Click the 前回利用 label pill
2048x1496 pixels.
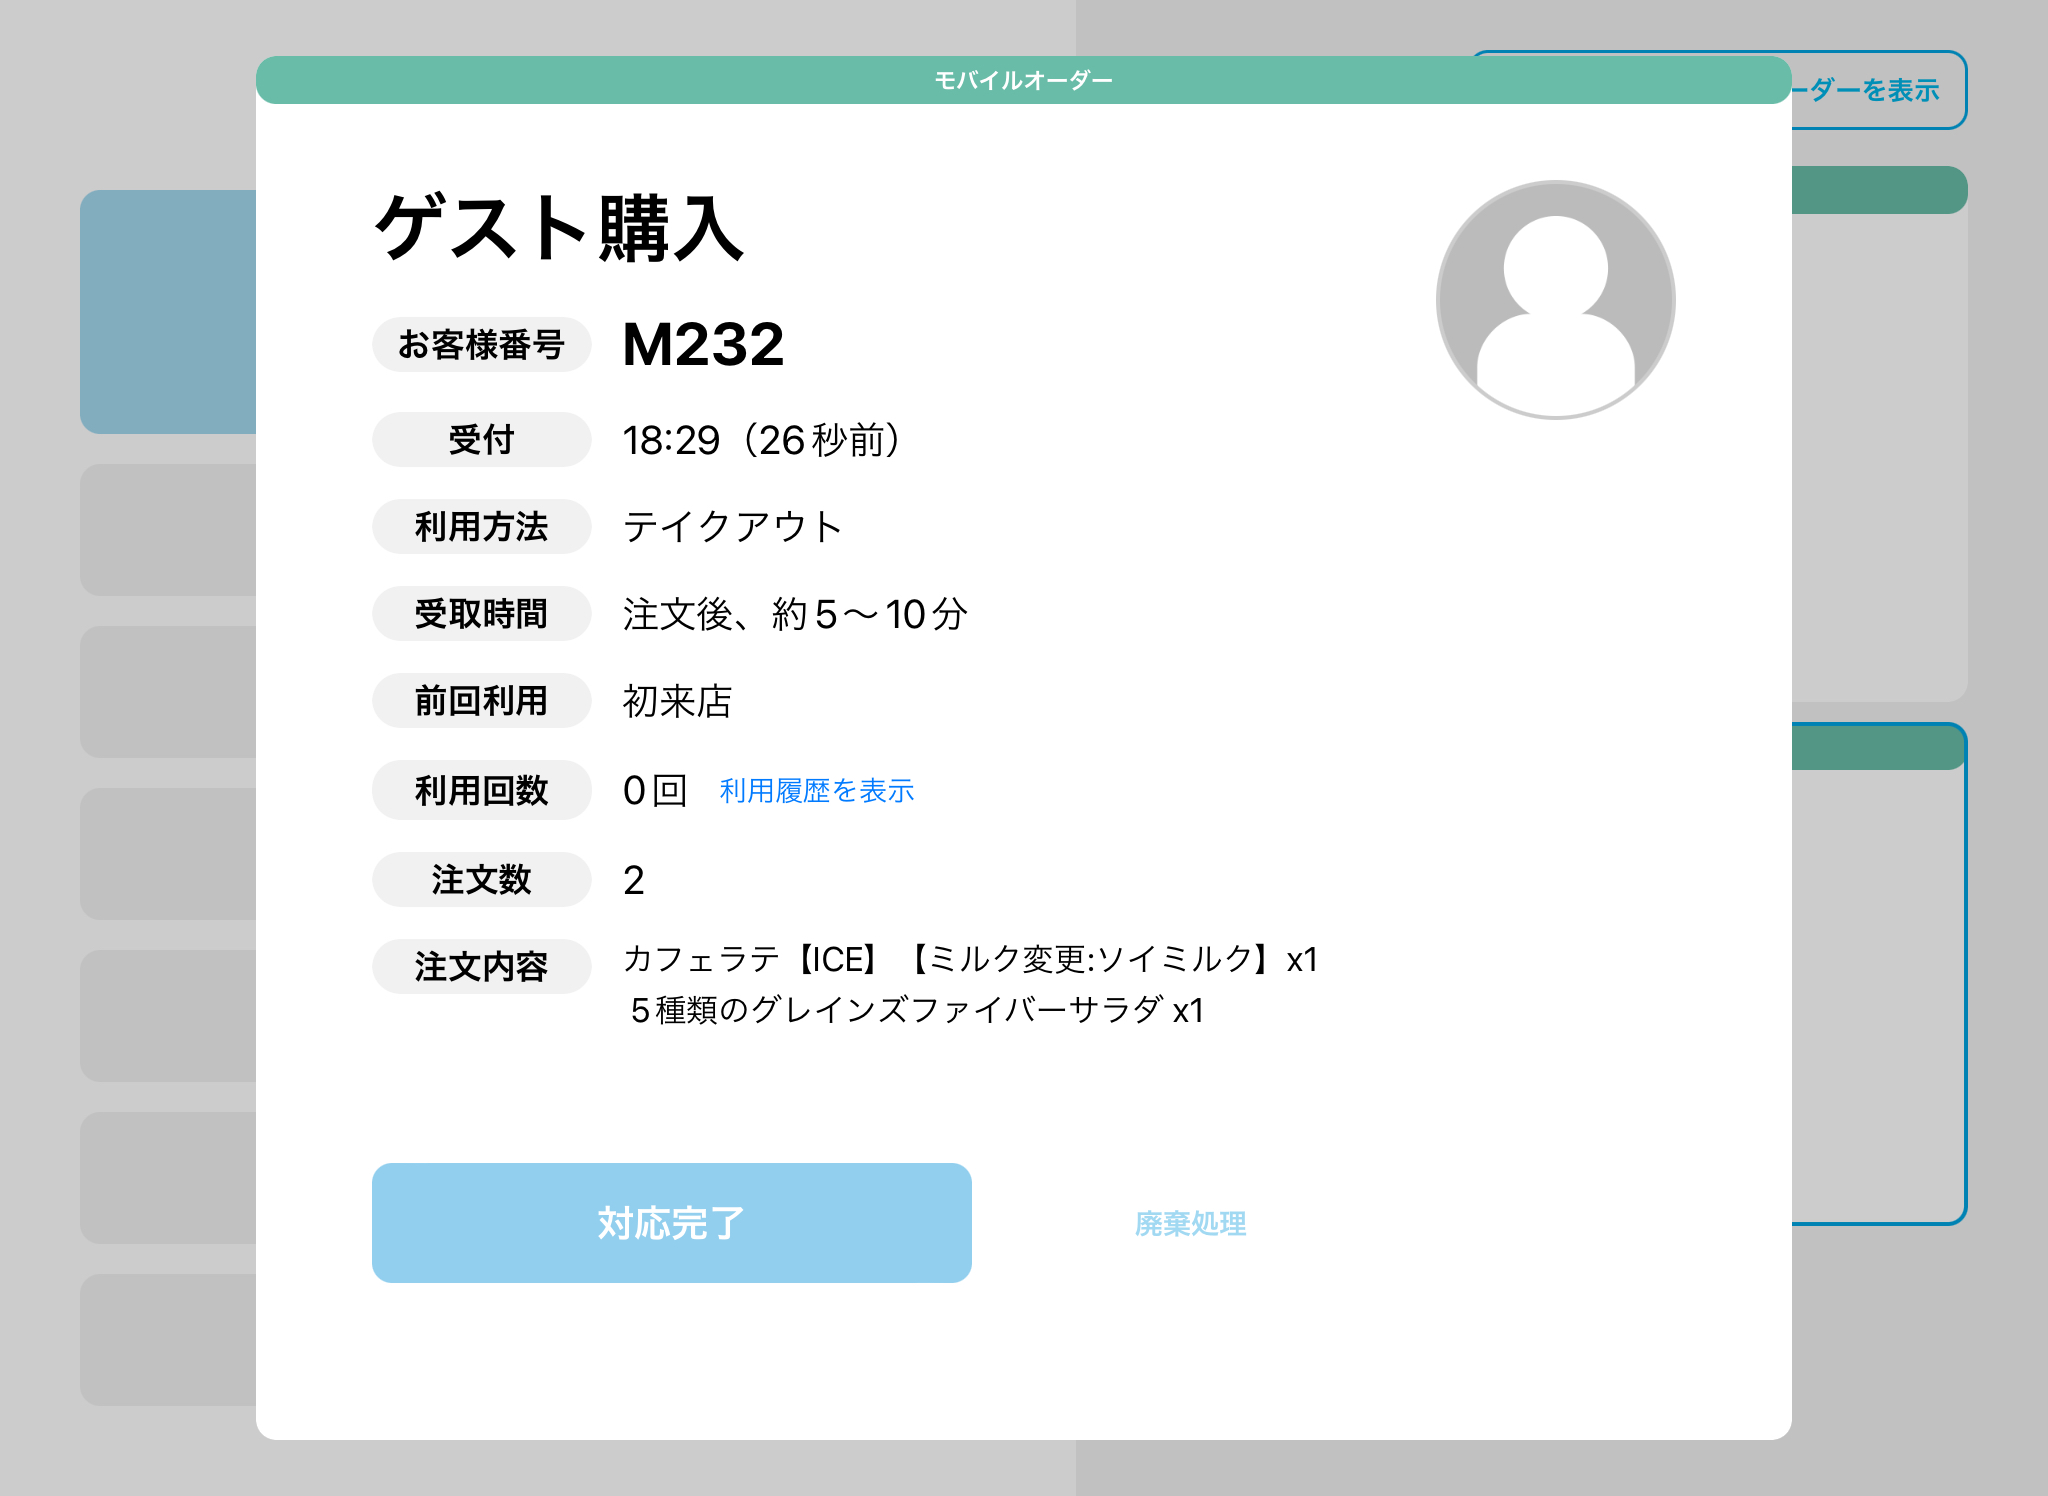tap(481, 701)
